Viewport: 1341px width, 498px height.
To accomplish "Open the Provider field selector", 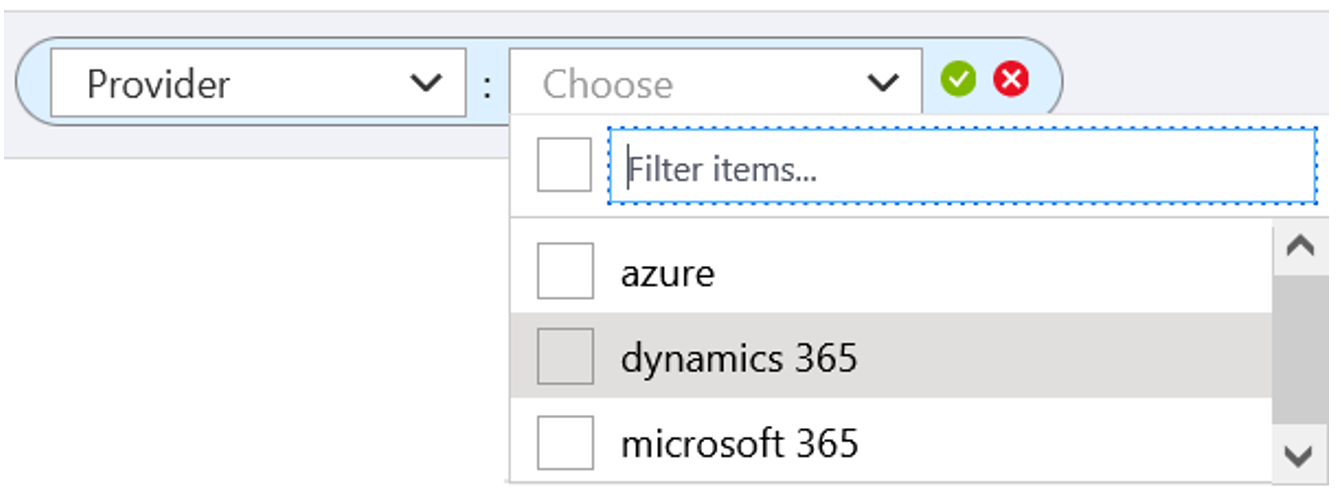I will [x=258, y=83].
